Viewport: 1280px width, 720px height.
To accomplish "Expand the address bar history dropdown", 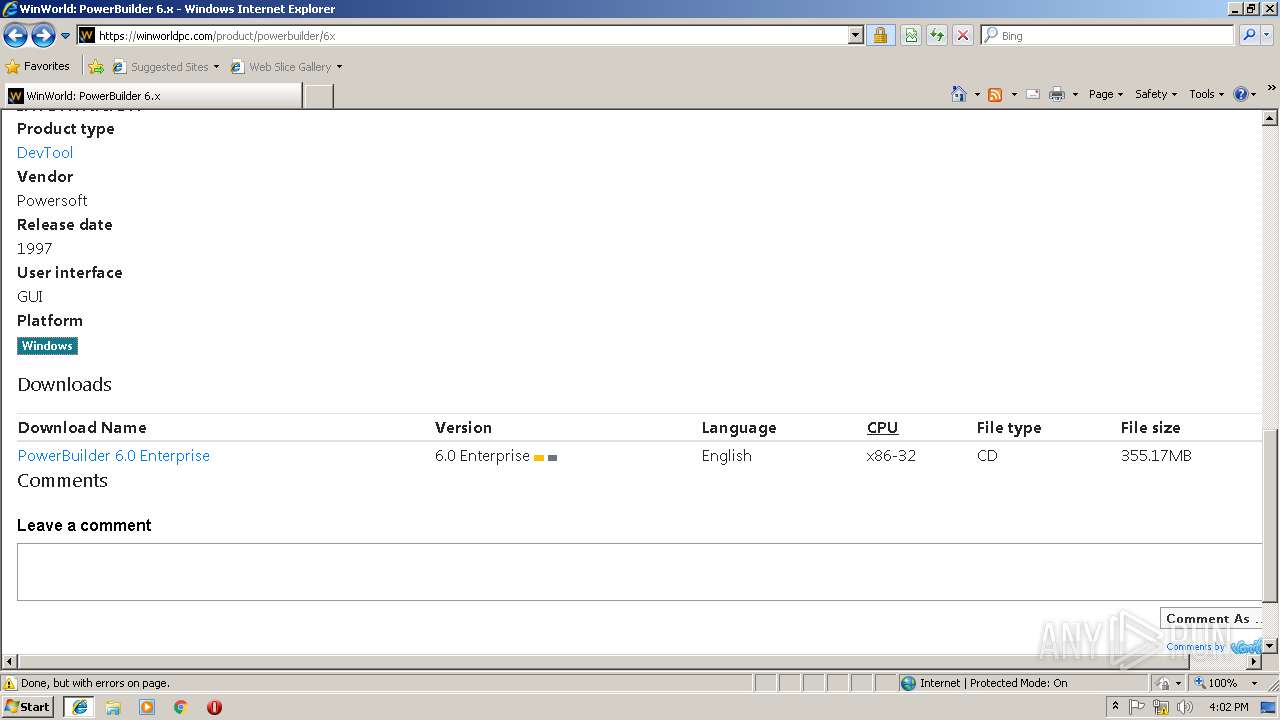I will point(855,35).
